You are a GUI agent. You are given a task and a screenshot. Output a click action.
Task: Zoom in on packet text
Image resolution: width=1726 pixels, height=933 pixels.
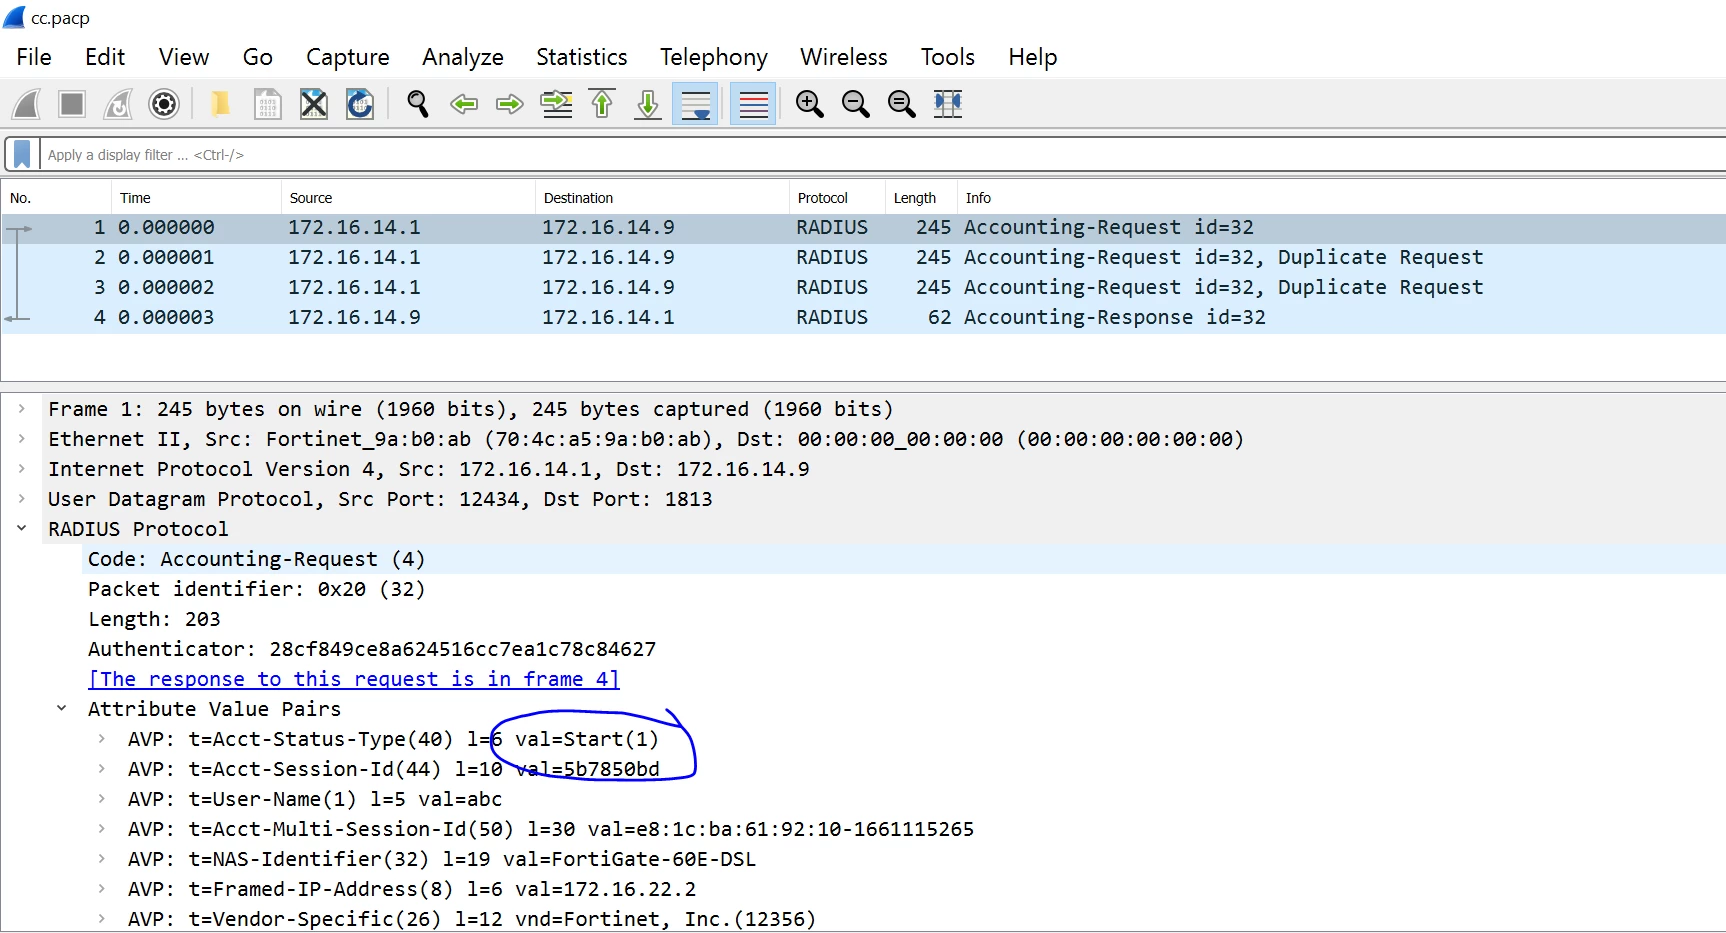(809, 104)
